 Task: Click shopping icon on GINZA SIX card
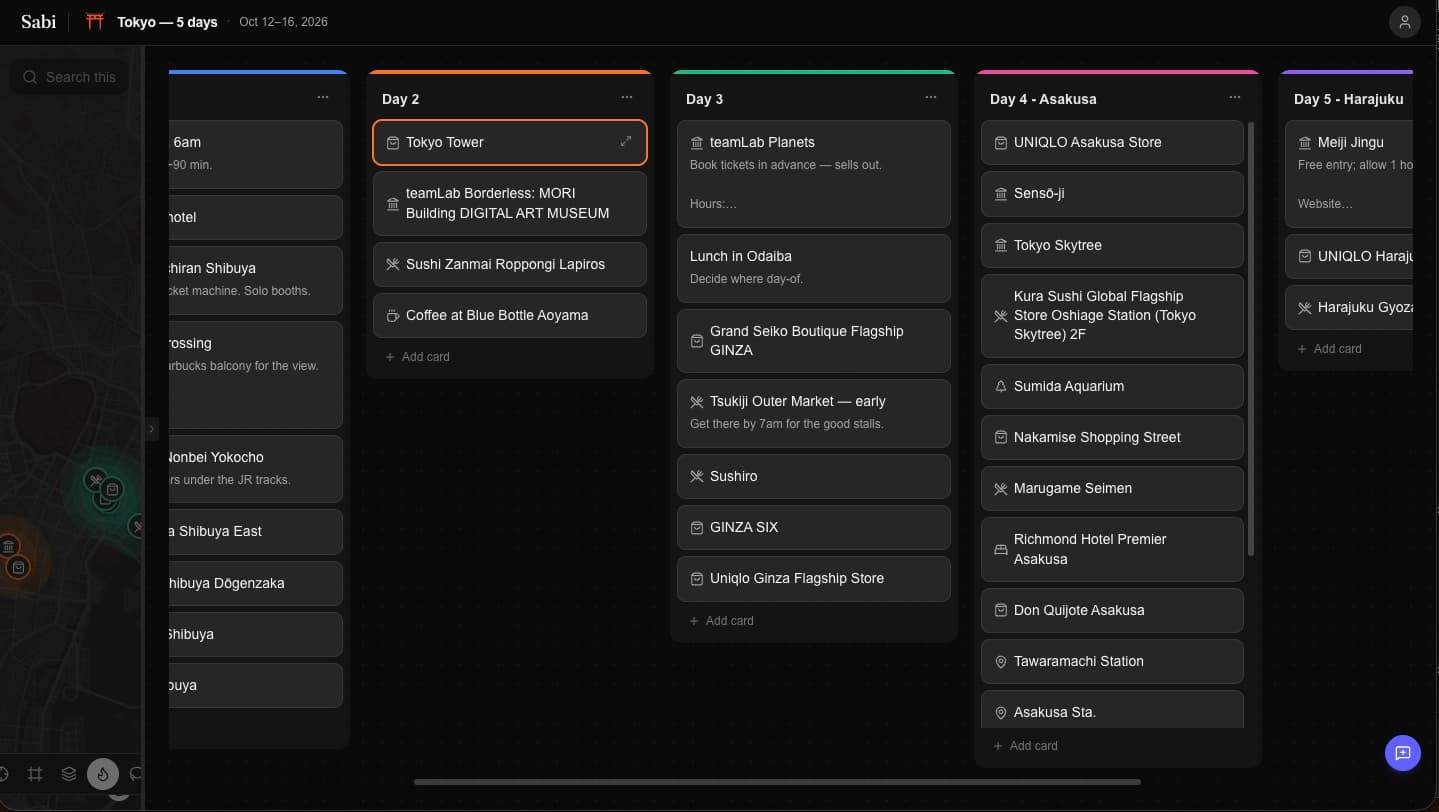click(x=697, y=528)
